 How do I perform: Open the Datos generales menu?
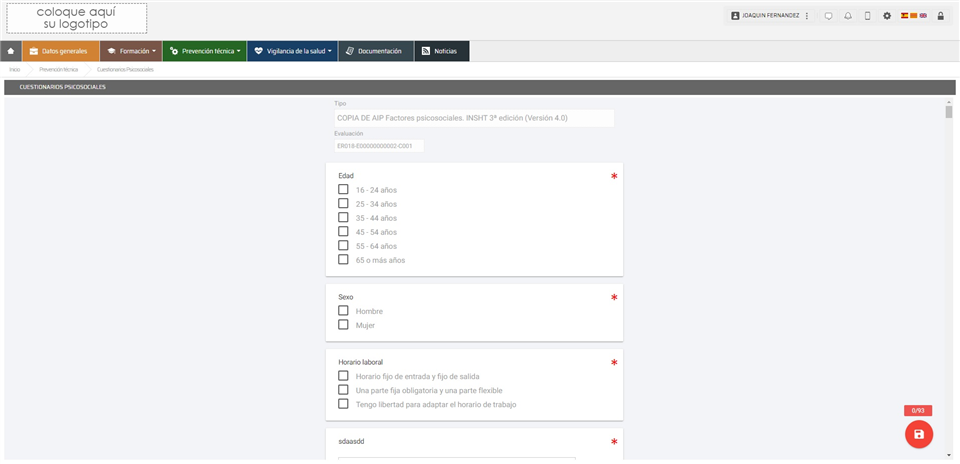click(61, 51)
